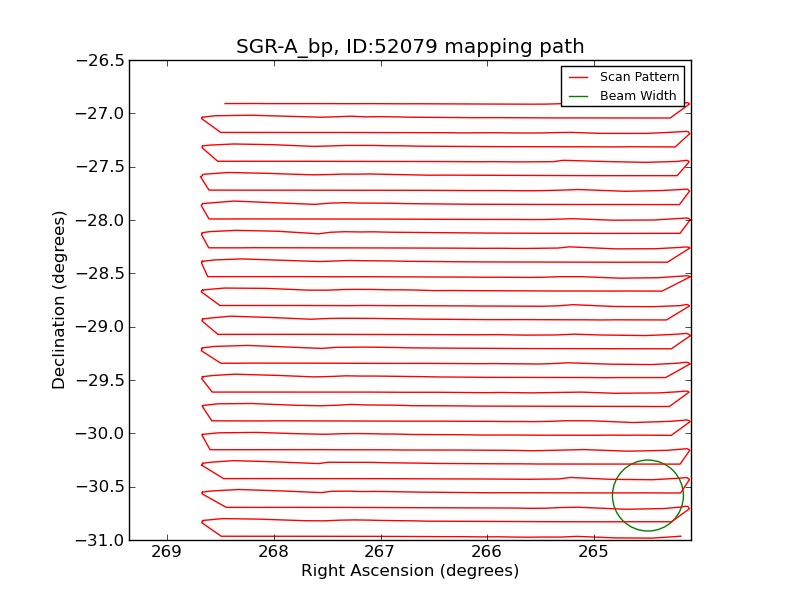Click the y-axis tick label −29.0

coord(99,327)
